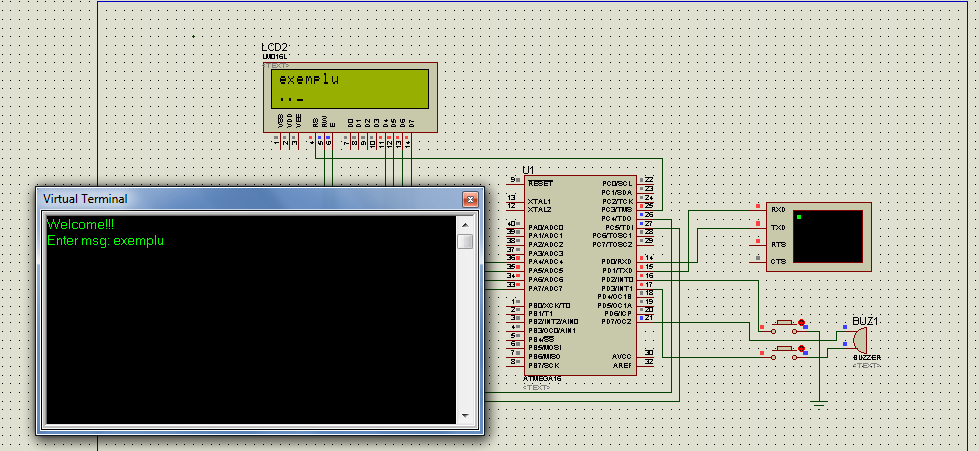Click the 'U1' reference label

point(529,170)
